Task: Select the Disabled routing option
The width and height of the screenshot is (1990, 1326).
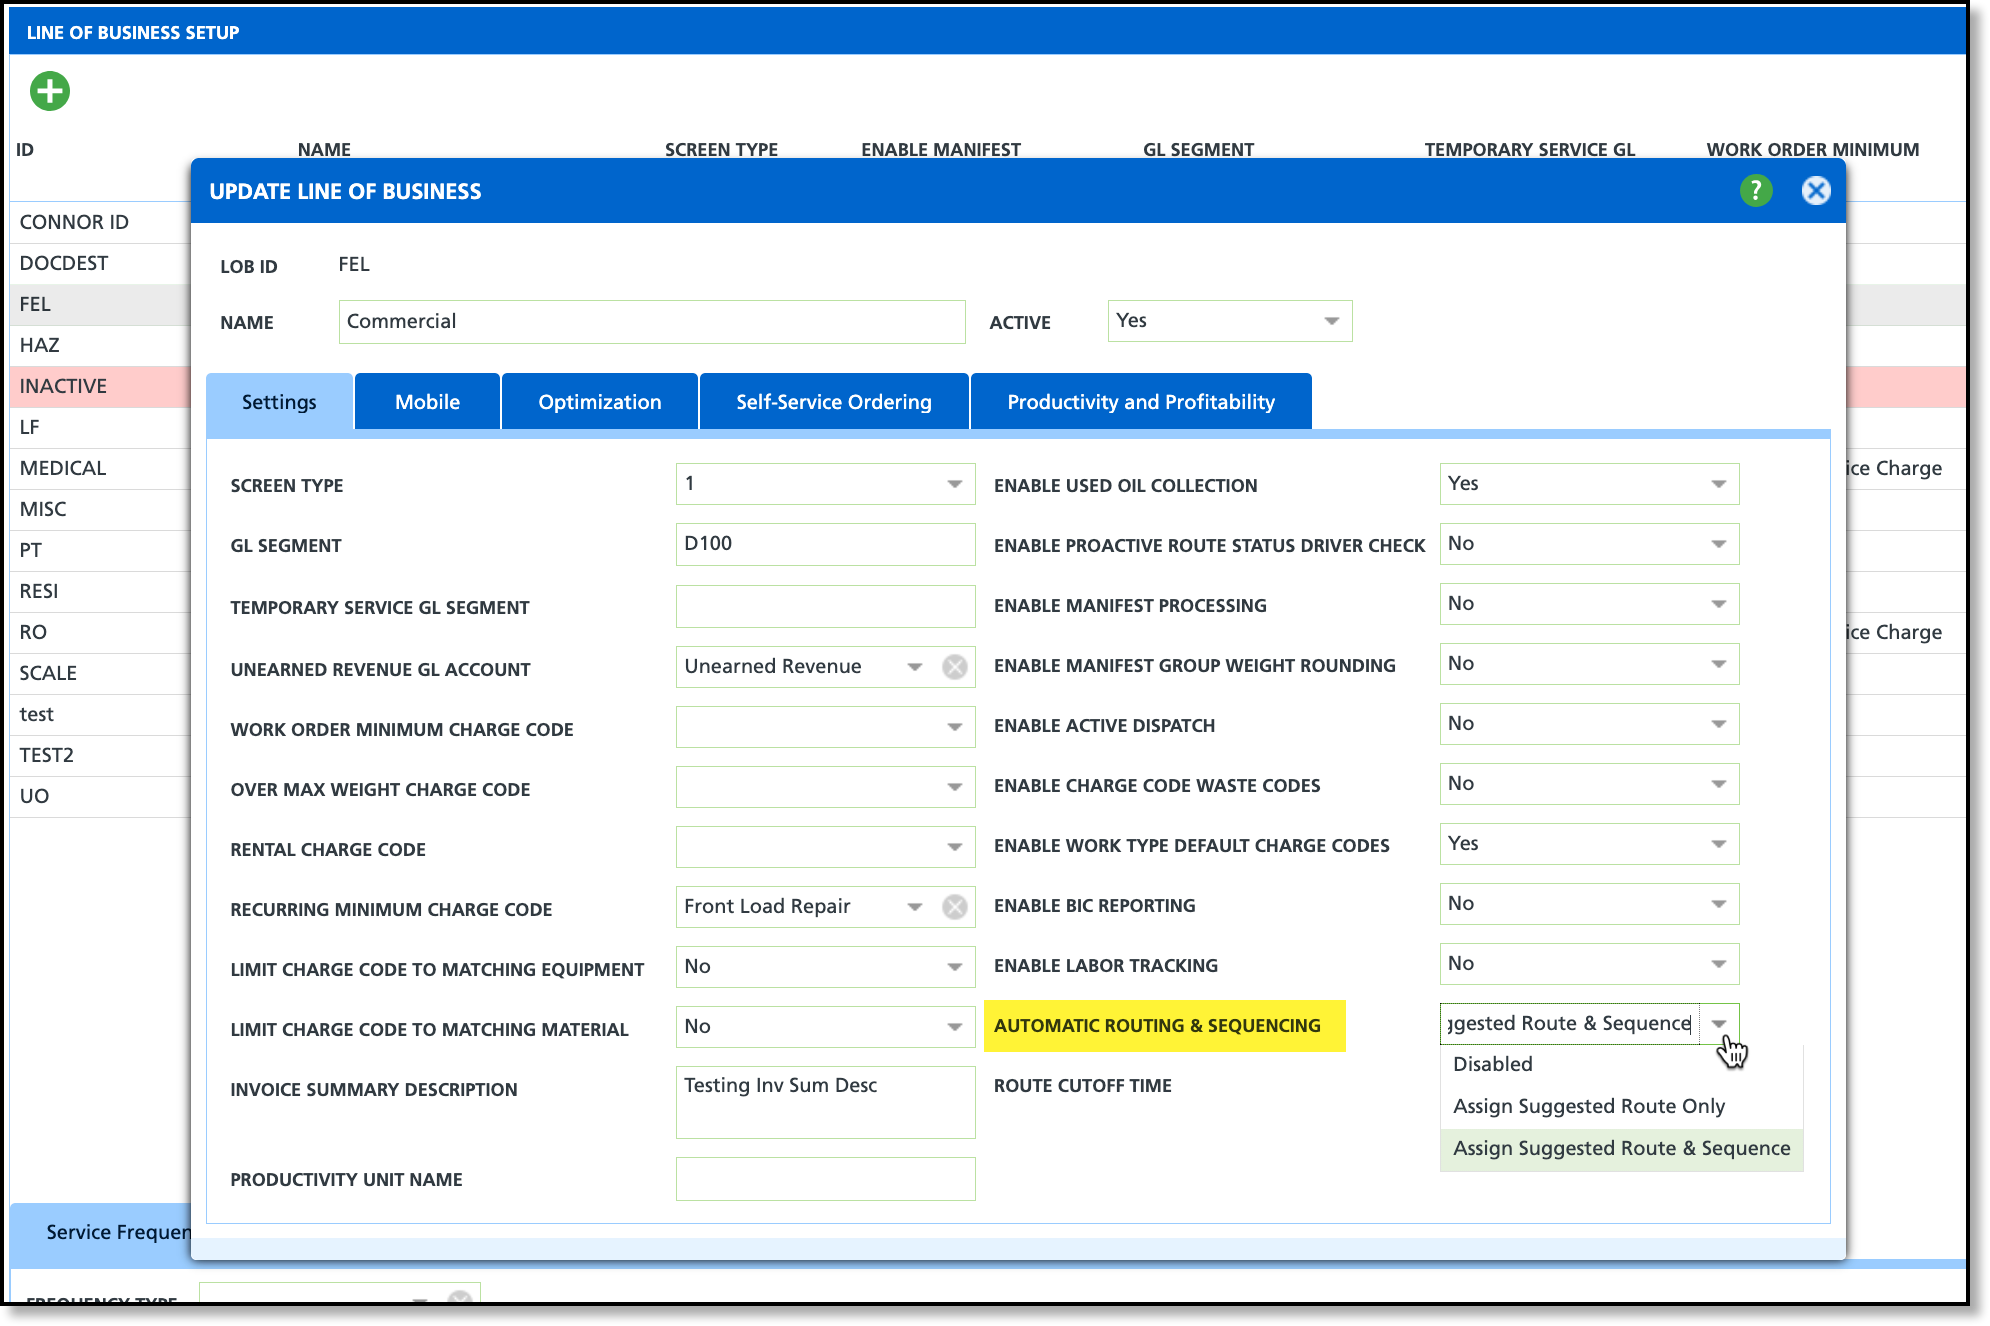Action: pyautogui.click(x=1492, y=1064)
